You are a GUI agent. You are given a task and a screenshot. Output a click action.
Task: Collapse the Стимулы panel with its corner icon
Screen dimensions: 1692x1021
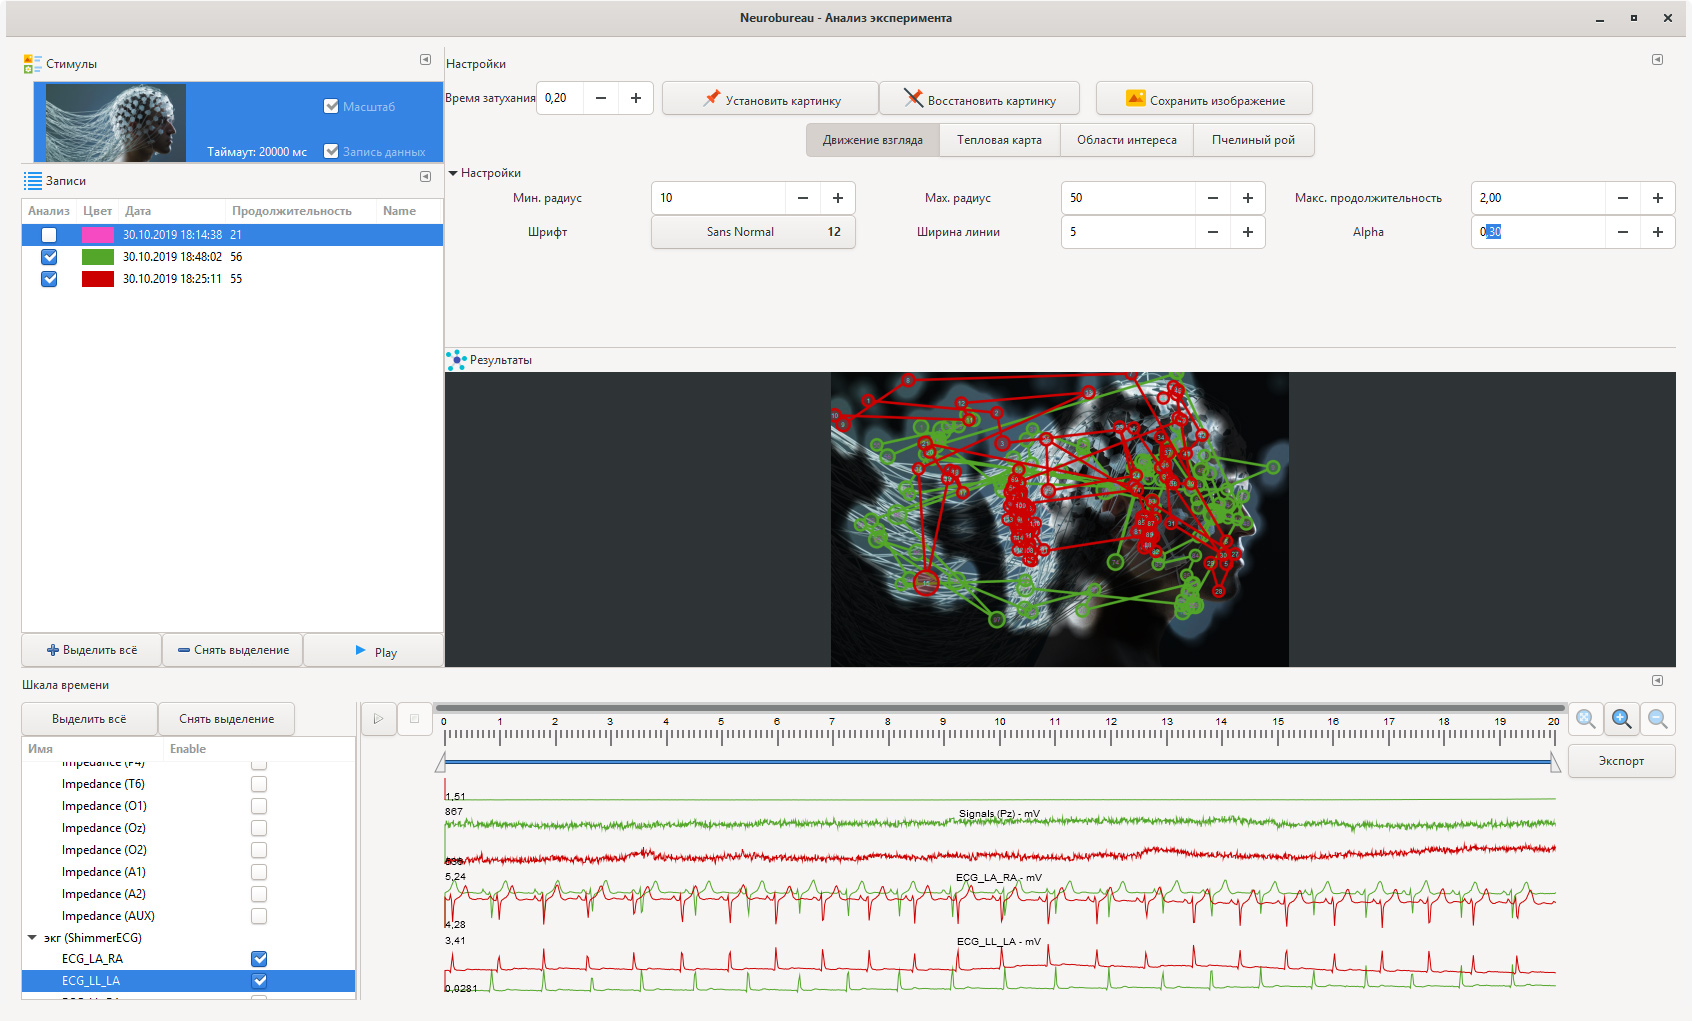(425, 60)
